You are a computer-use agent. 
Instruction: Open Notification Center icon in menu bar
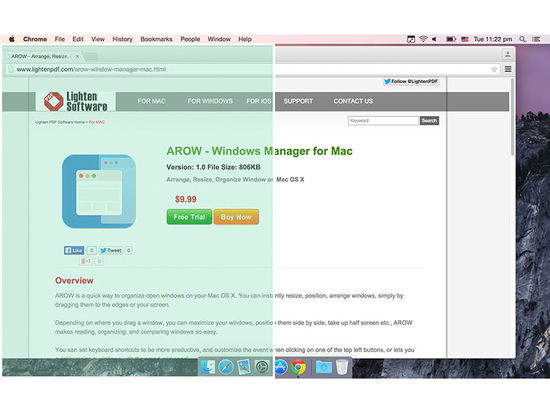pos(536,39)
